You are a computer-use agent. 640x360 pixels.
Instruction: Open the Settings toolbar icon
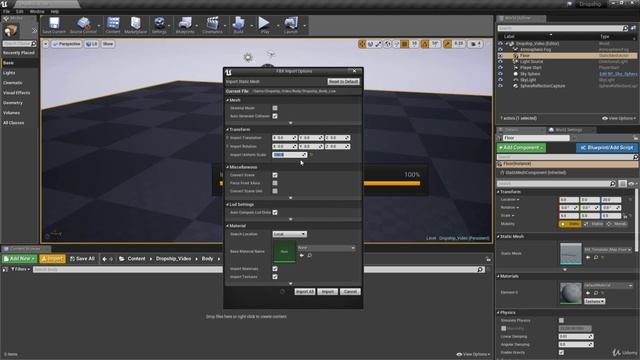click(x=159, y=25)
